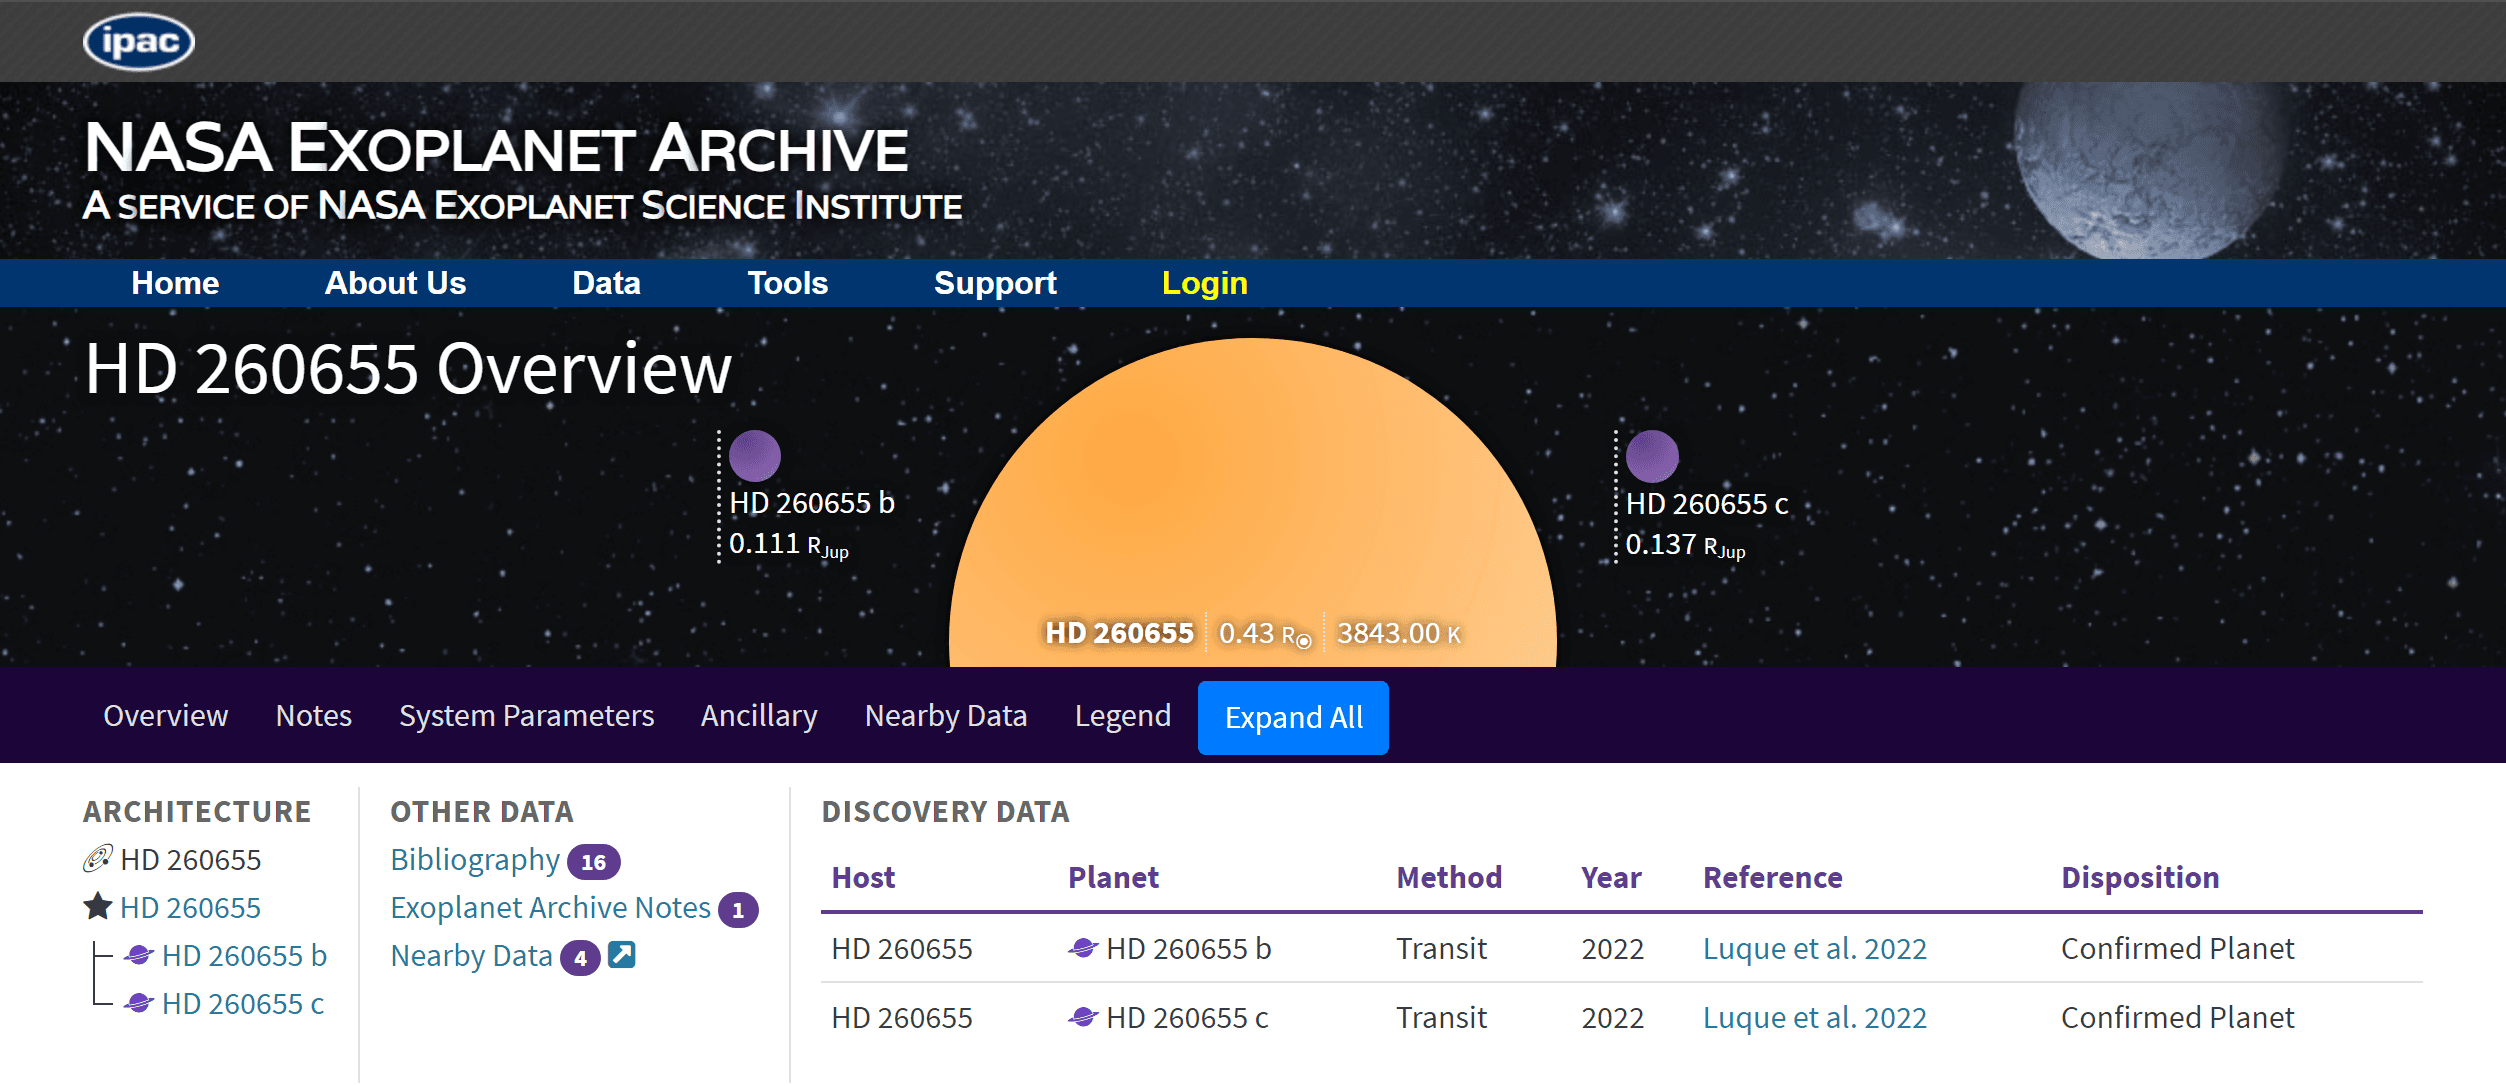
Task: Click the Nearby Data count badge 4
Action: [580, 957]
